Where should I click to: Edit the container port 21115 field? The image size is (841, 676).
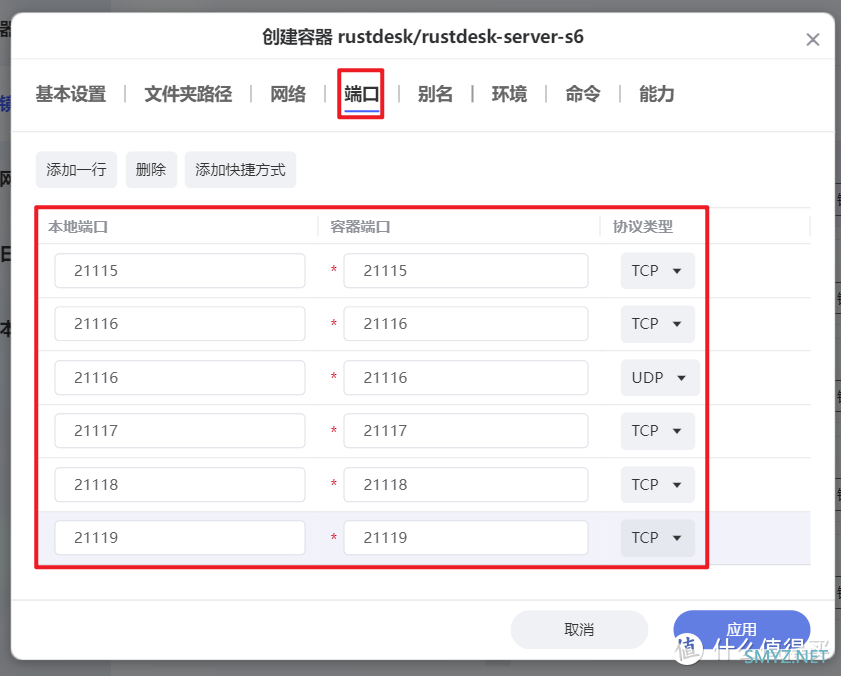point(466,270)
